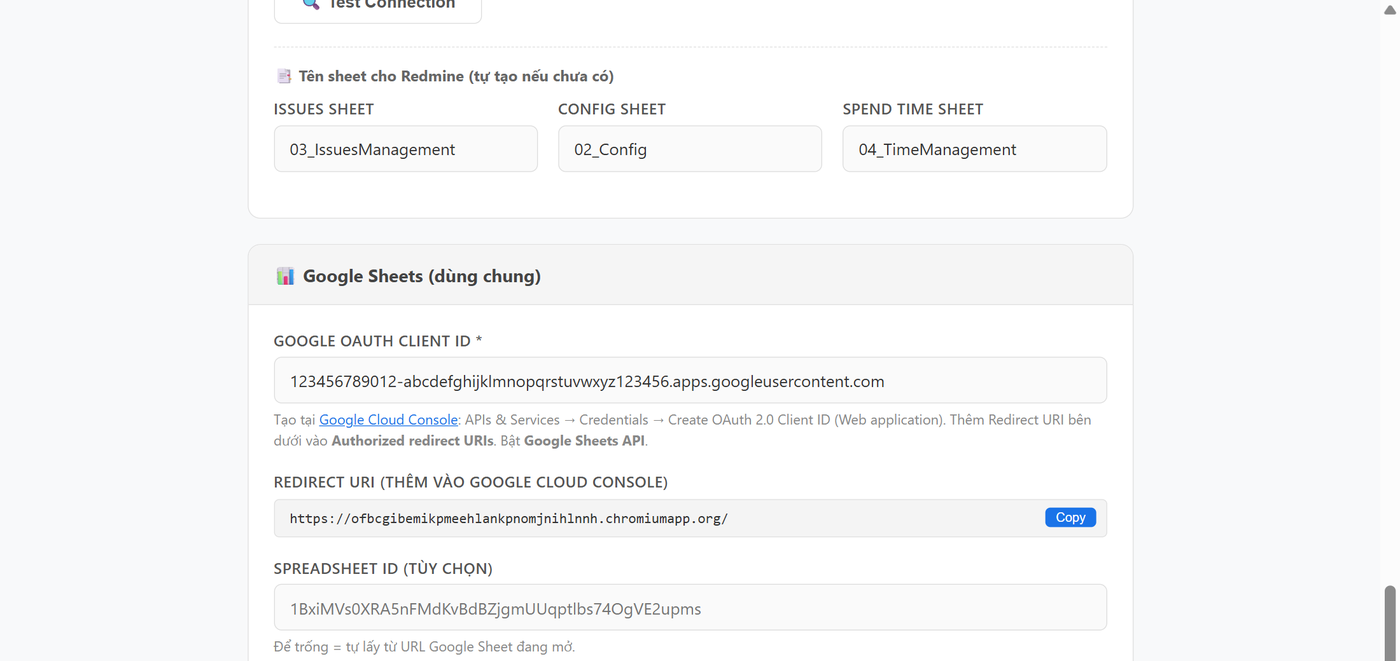The height and width of the screenshot is (661, 1400).
Task: Click the sheet icon beside Tên sheet cho Redmine
Action: [284, 76]
